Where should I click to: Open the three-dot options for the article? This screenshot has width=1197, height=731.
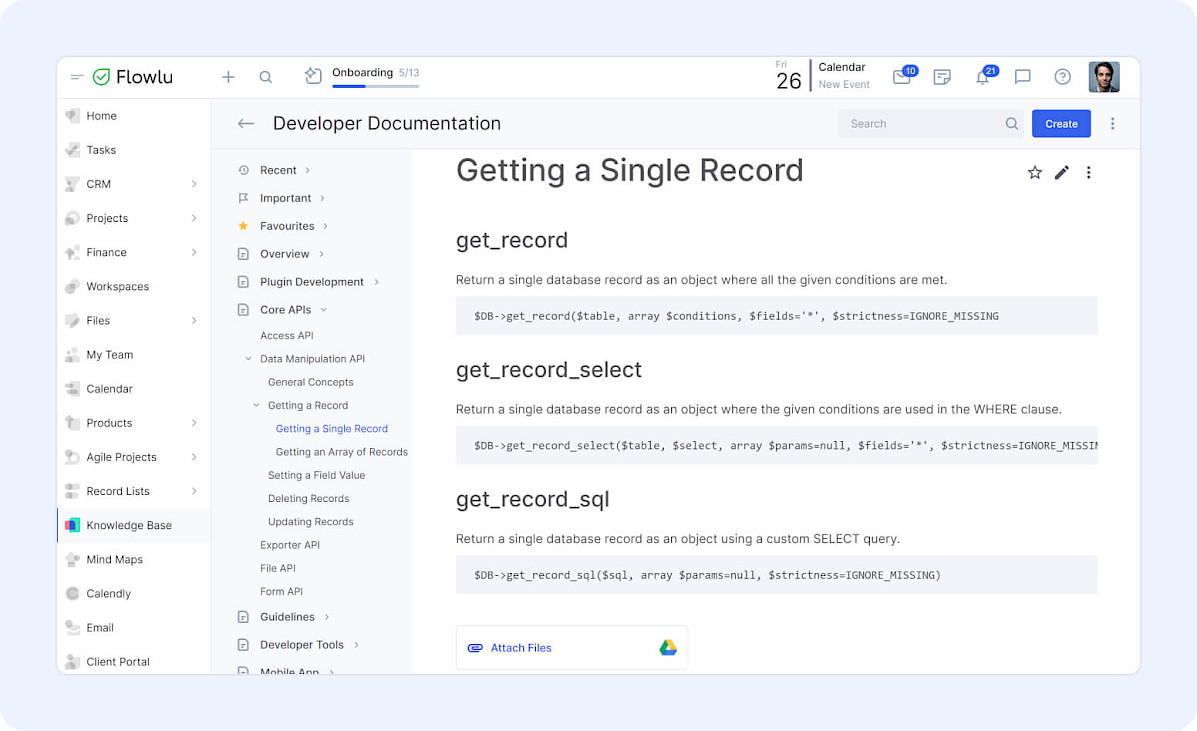point(1088,172)
